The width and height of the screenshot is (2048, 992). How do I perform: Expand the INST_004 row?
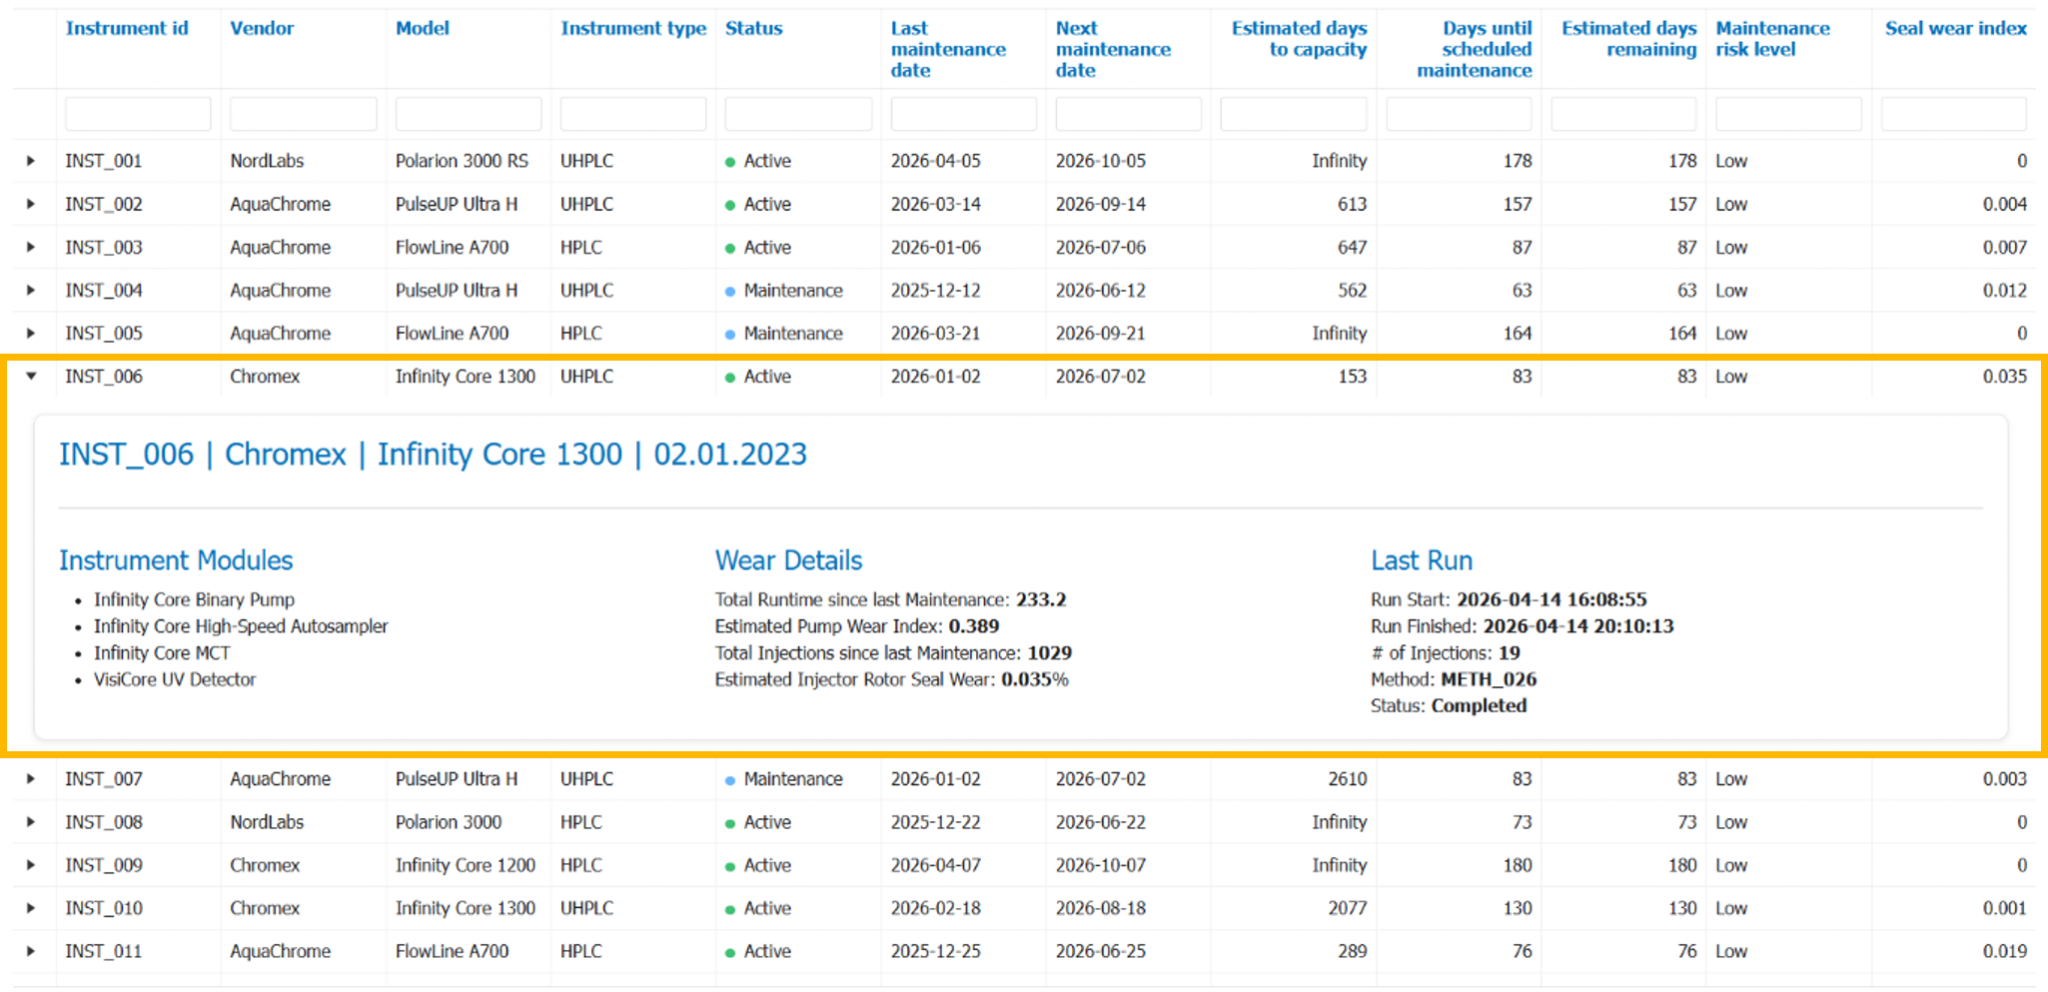31,290
